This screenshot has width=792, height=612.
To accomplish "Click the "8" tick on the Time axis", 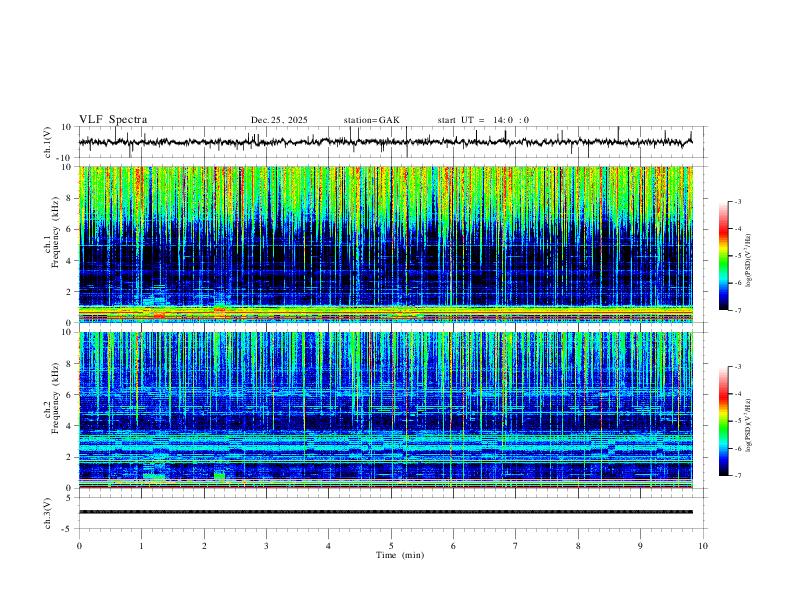I will click(x=578, y=546).
